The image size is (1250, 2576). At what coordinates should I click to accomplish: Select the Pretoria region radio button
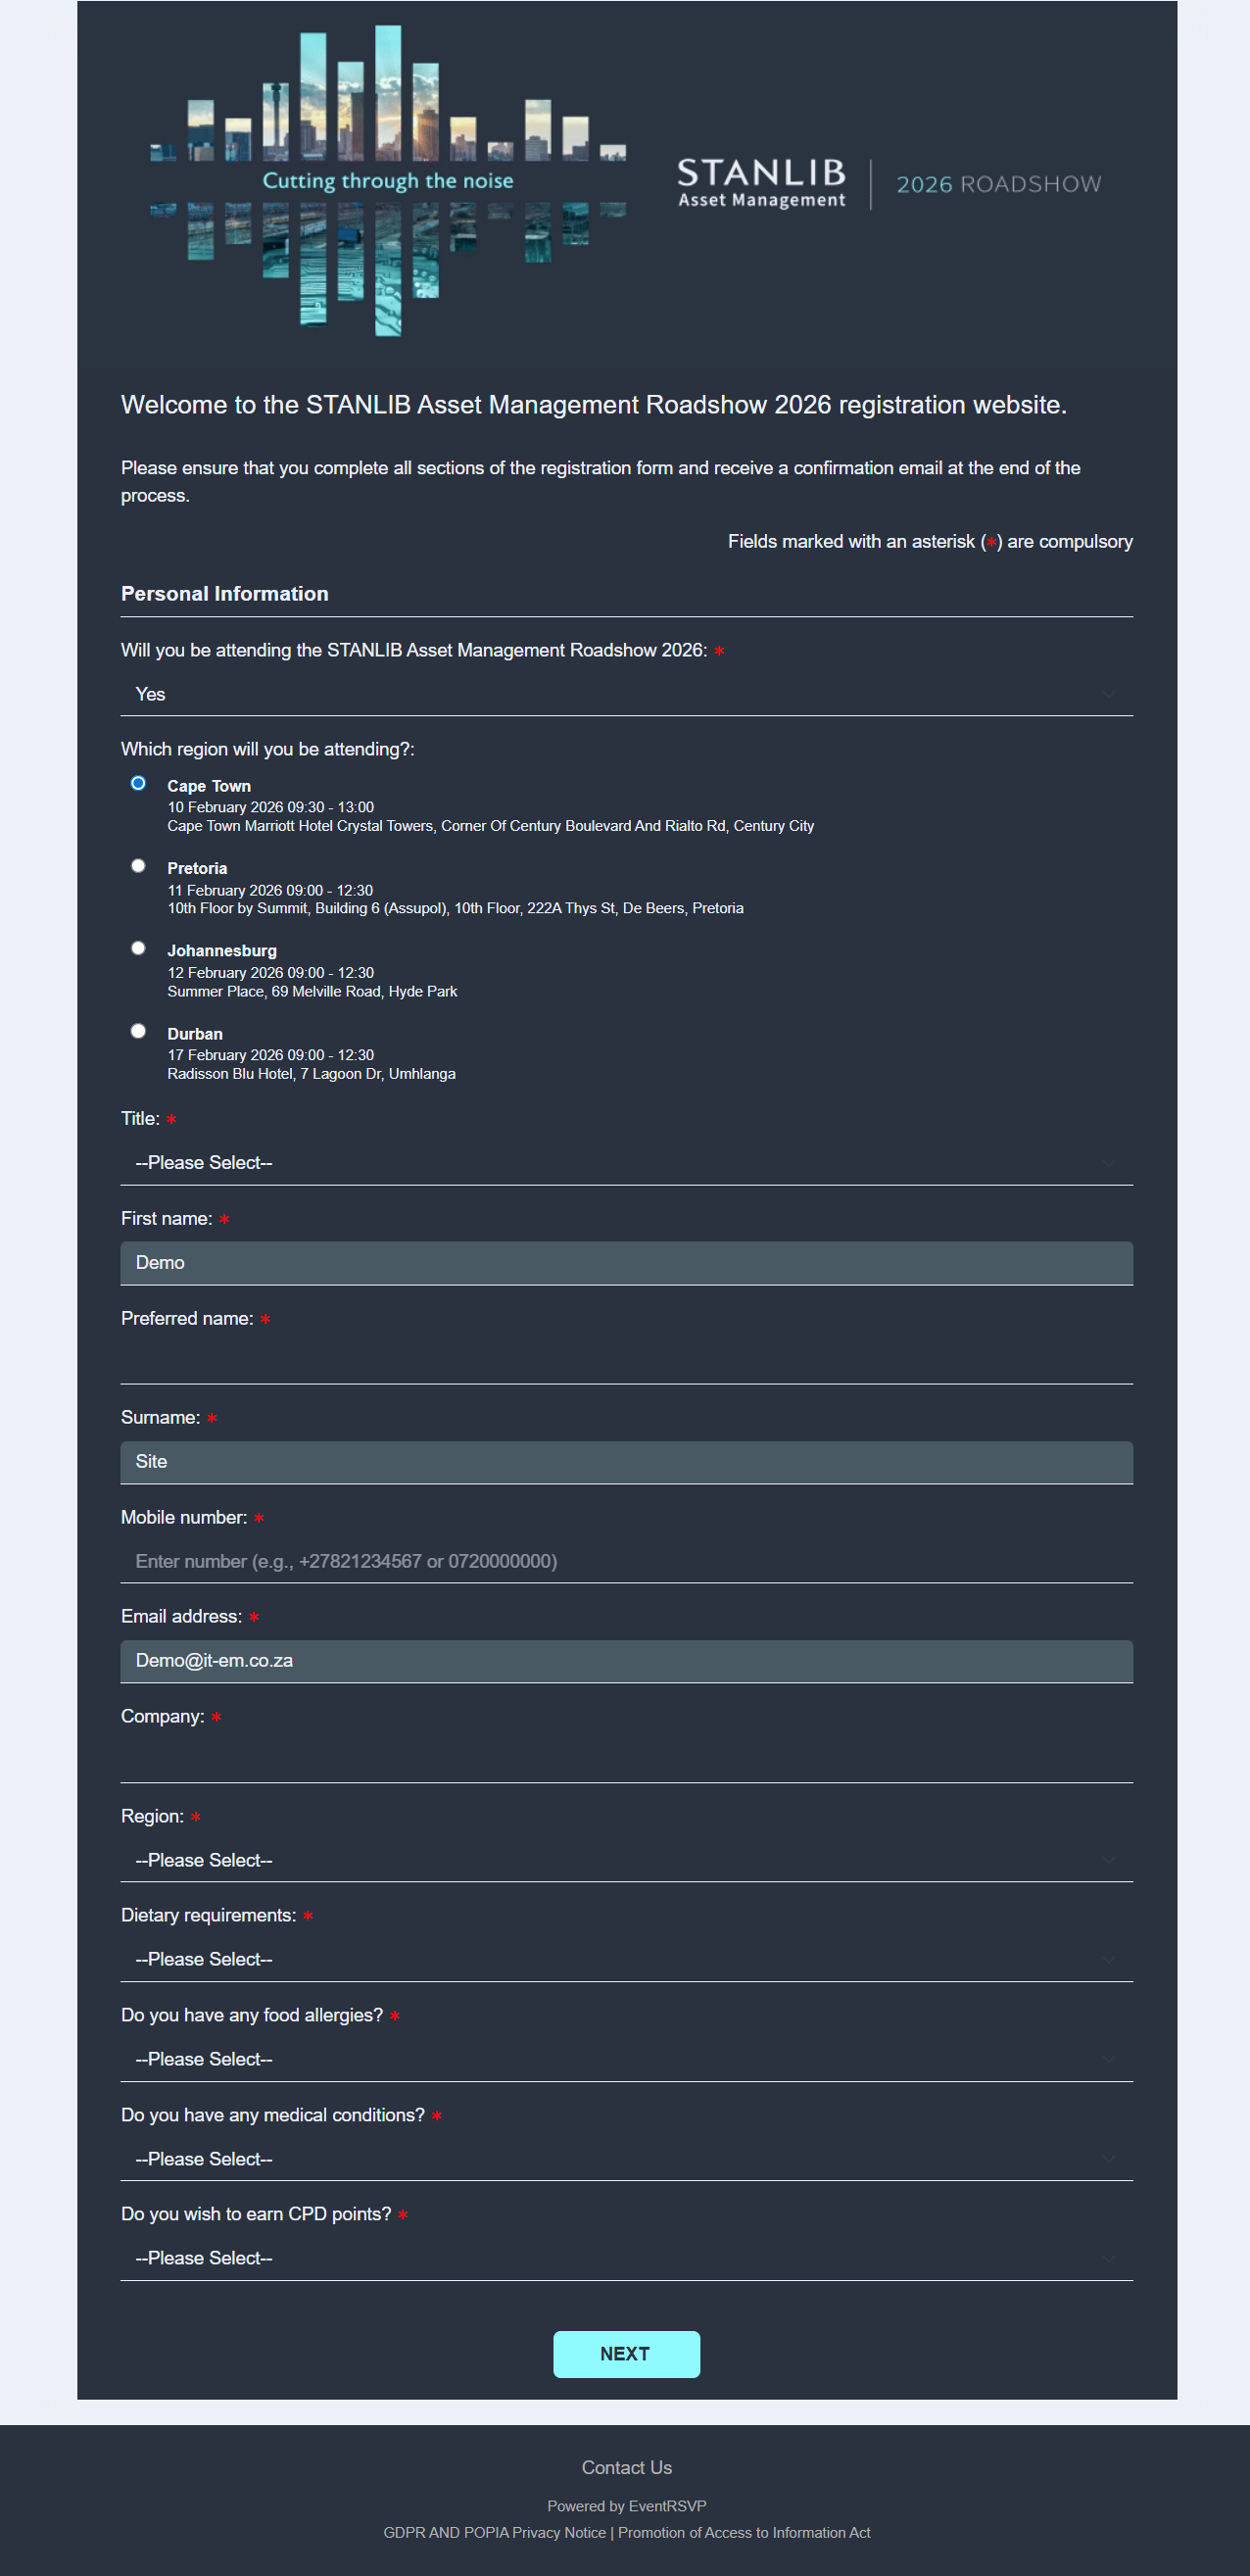click(x=139, y=866)
